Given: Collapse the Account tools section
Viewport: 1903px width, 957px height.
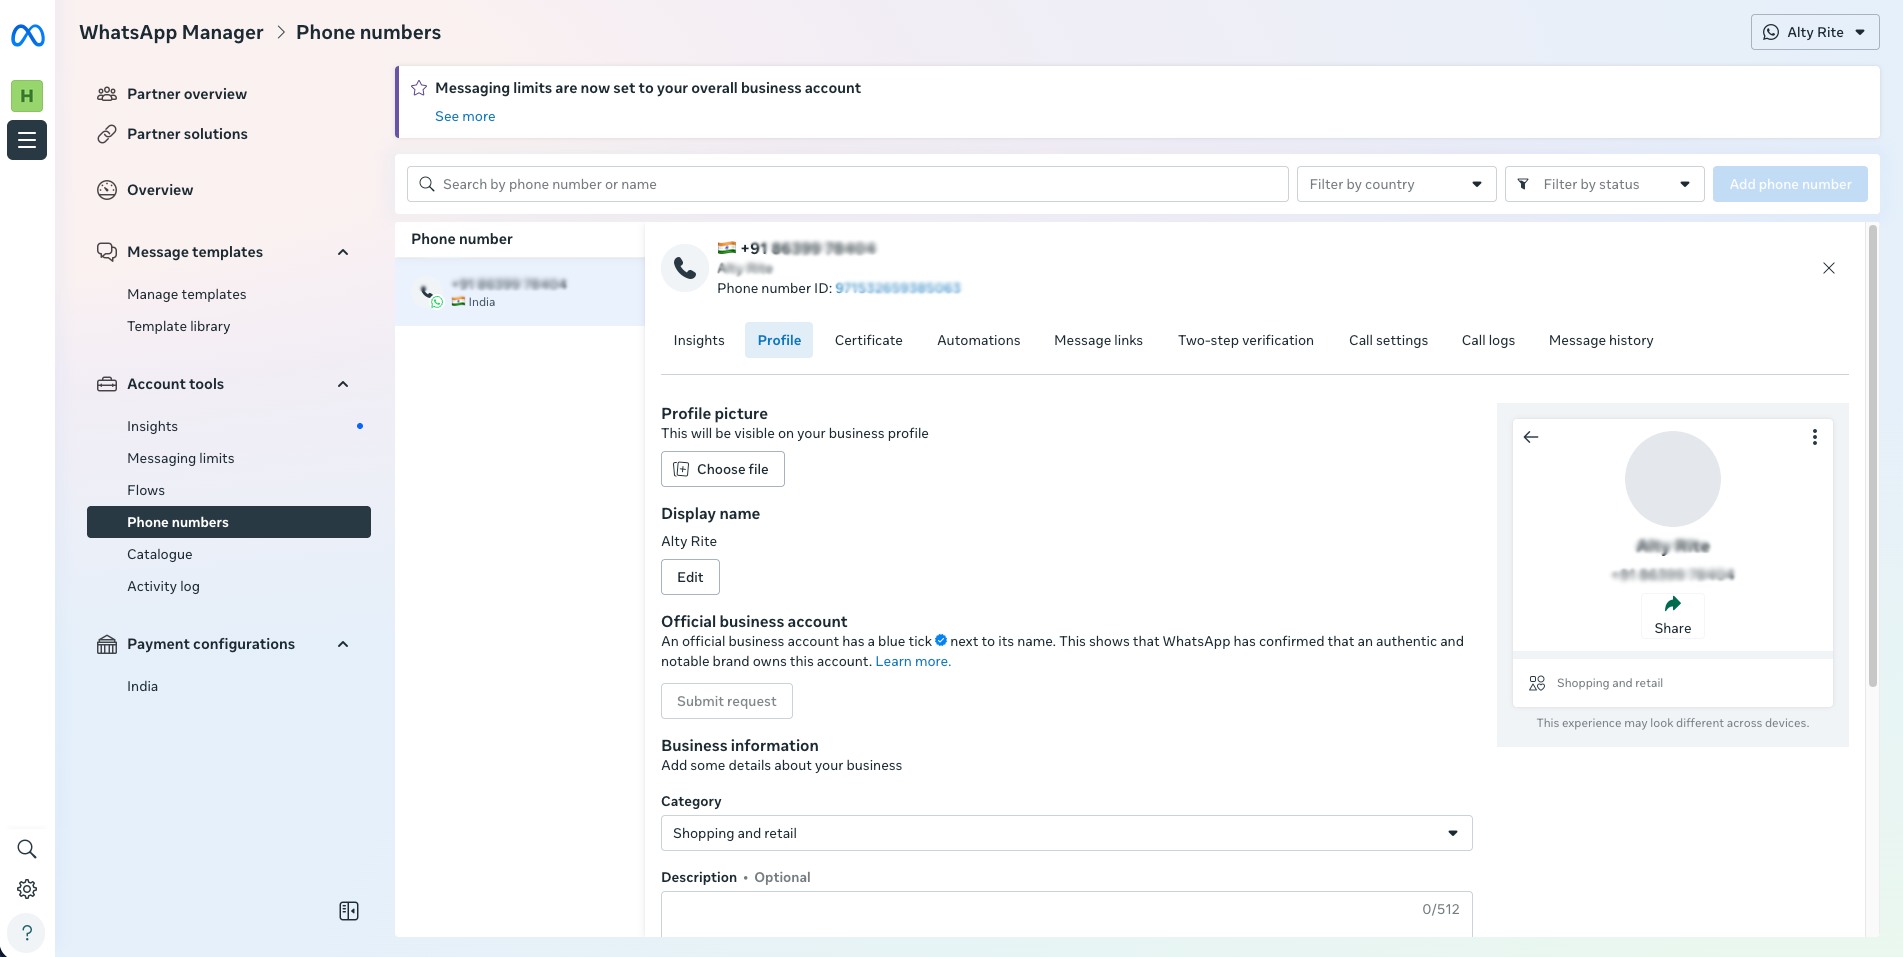Looking at the screenshot, I should 343,384.
